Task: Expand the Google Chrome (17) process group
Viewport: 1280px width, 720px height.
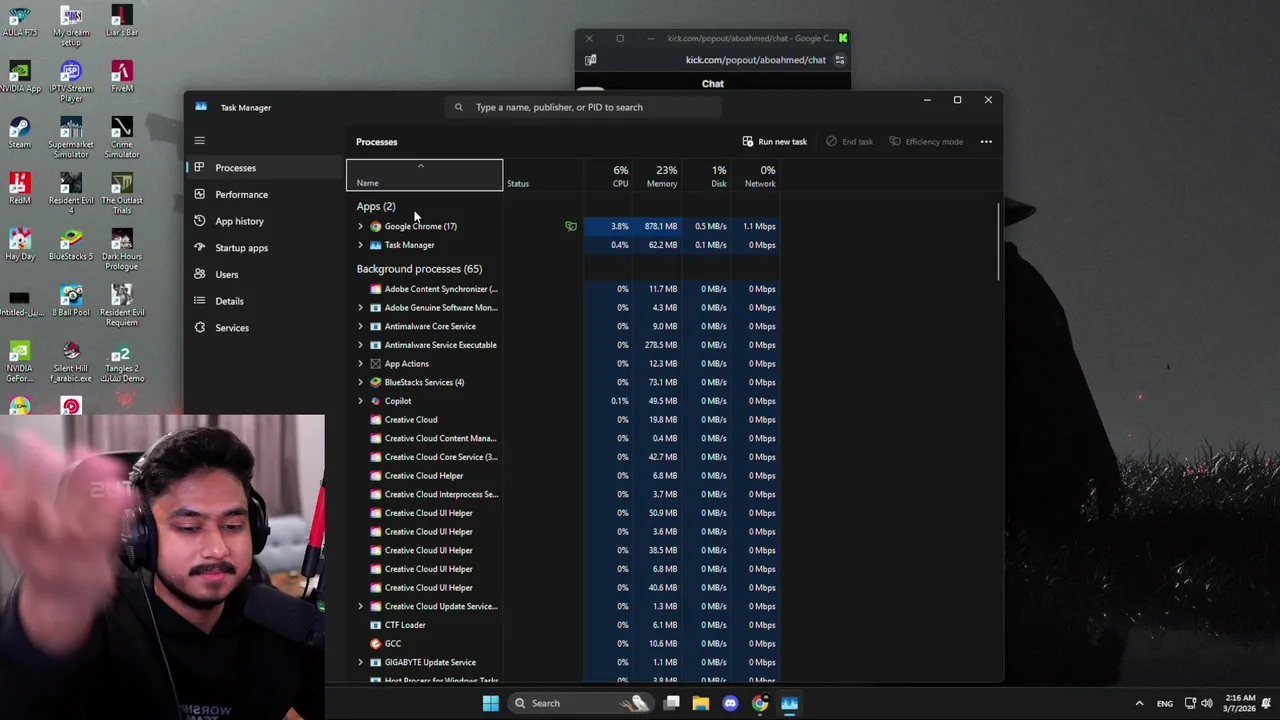Action: click(x=360, y=226)
